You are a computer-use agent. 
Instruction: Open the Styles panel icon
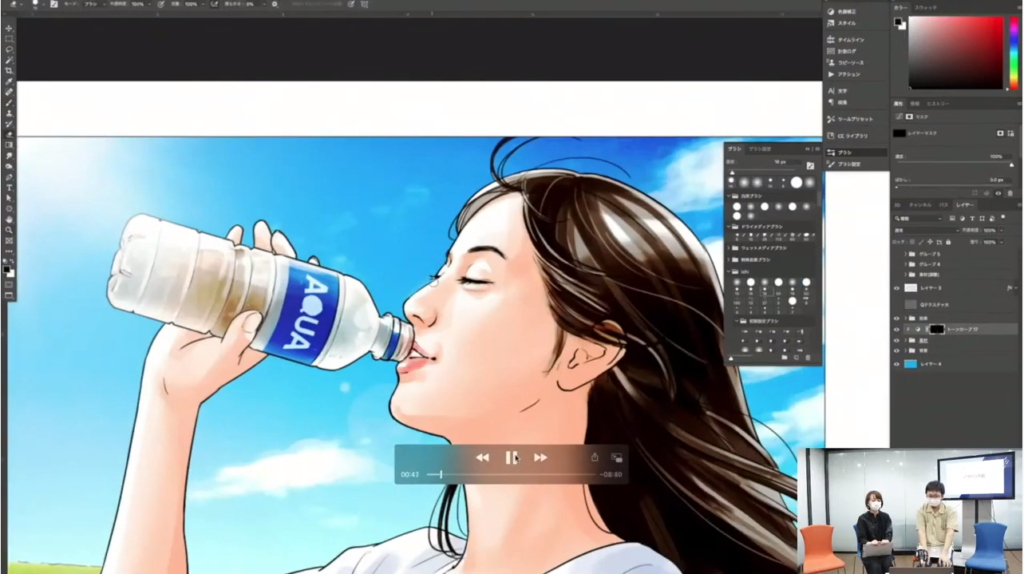(831, 23)
